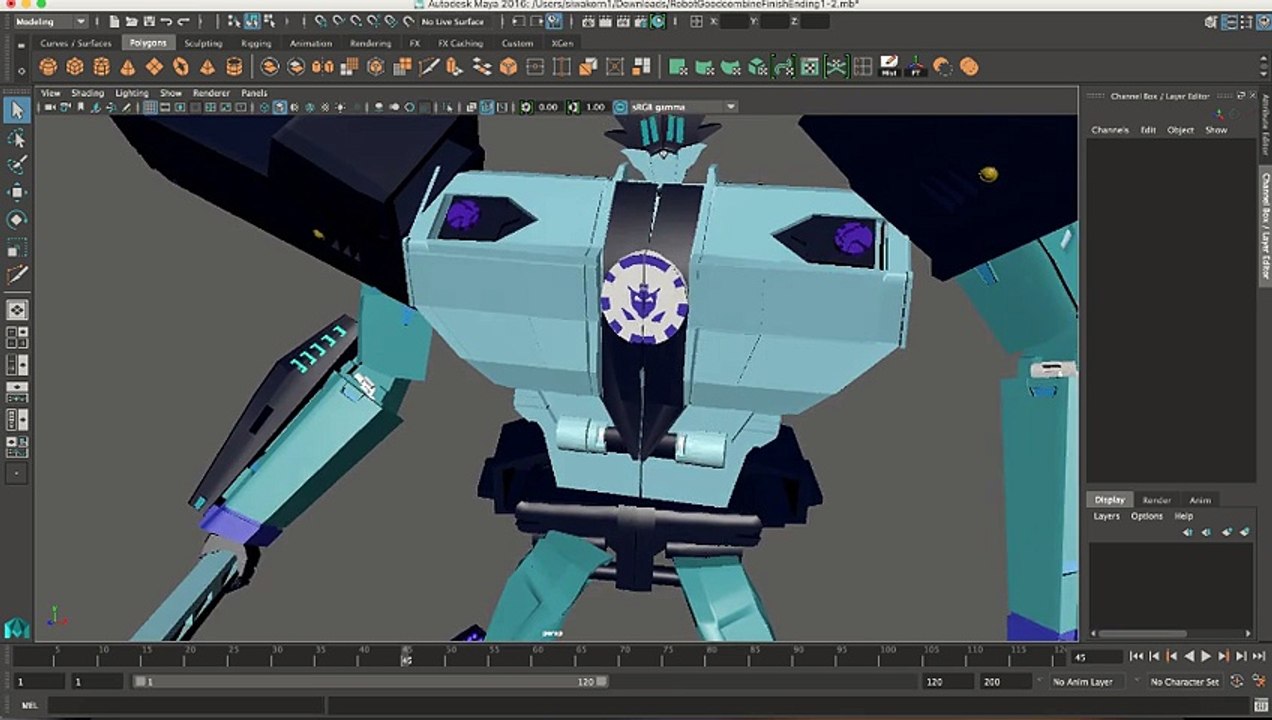Click the Multi-Cut knife shelf icon
Viewport: 1272px width, 720px height.
coord(429,67)
